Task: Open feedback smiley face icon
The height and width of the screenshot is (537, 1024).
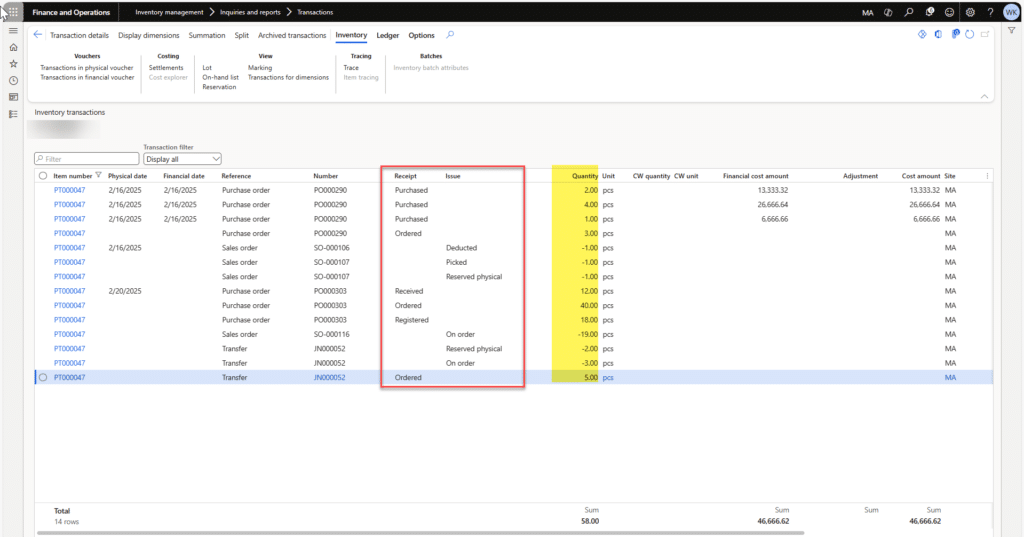Action: (x=950, y=12)
